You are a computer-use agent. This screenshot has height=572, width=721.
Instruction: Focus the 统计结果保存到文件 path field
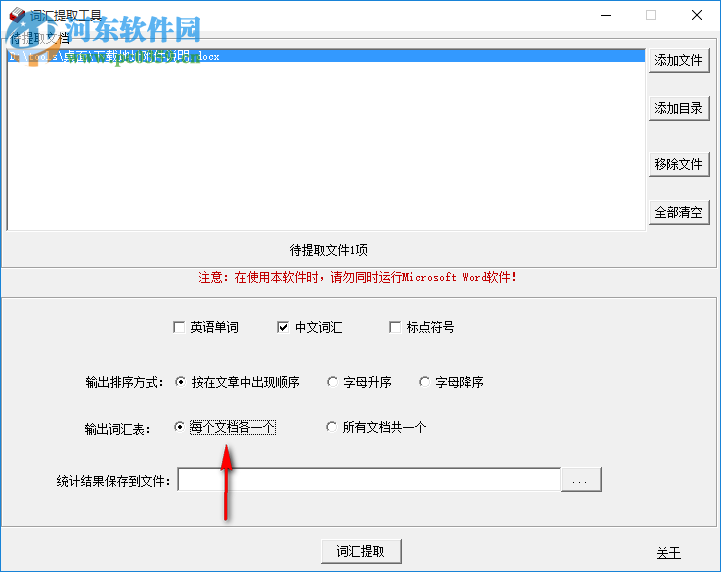coord(369,480)
